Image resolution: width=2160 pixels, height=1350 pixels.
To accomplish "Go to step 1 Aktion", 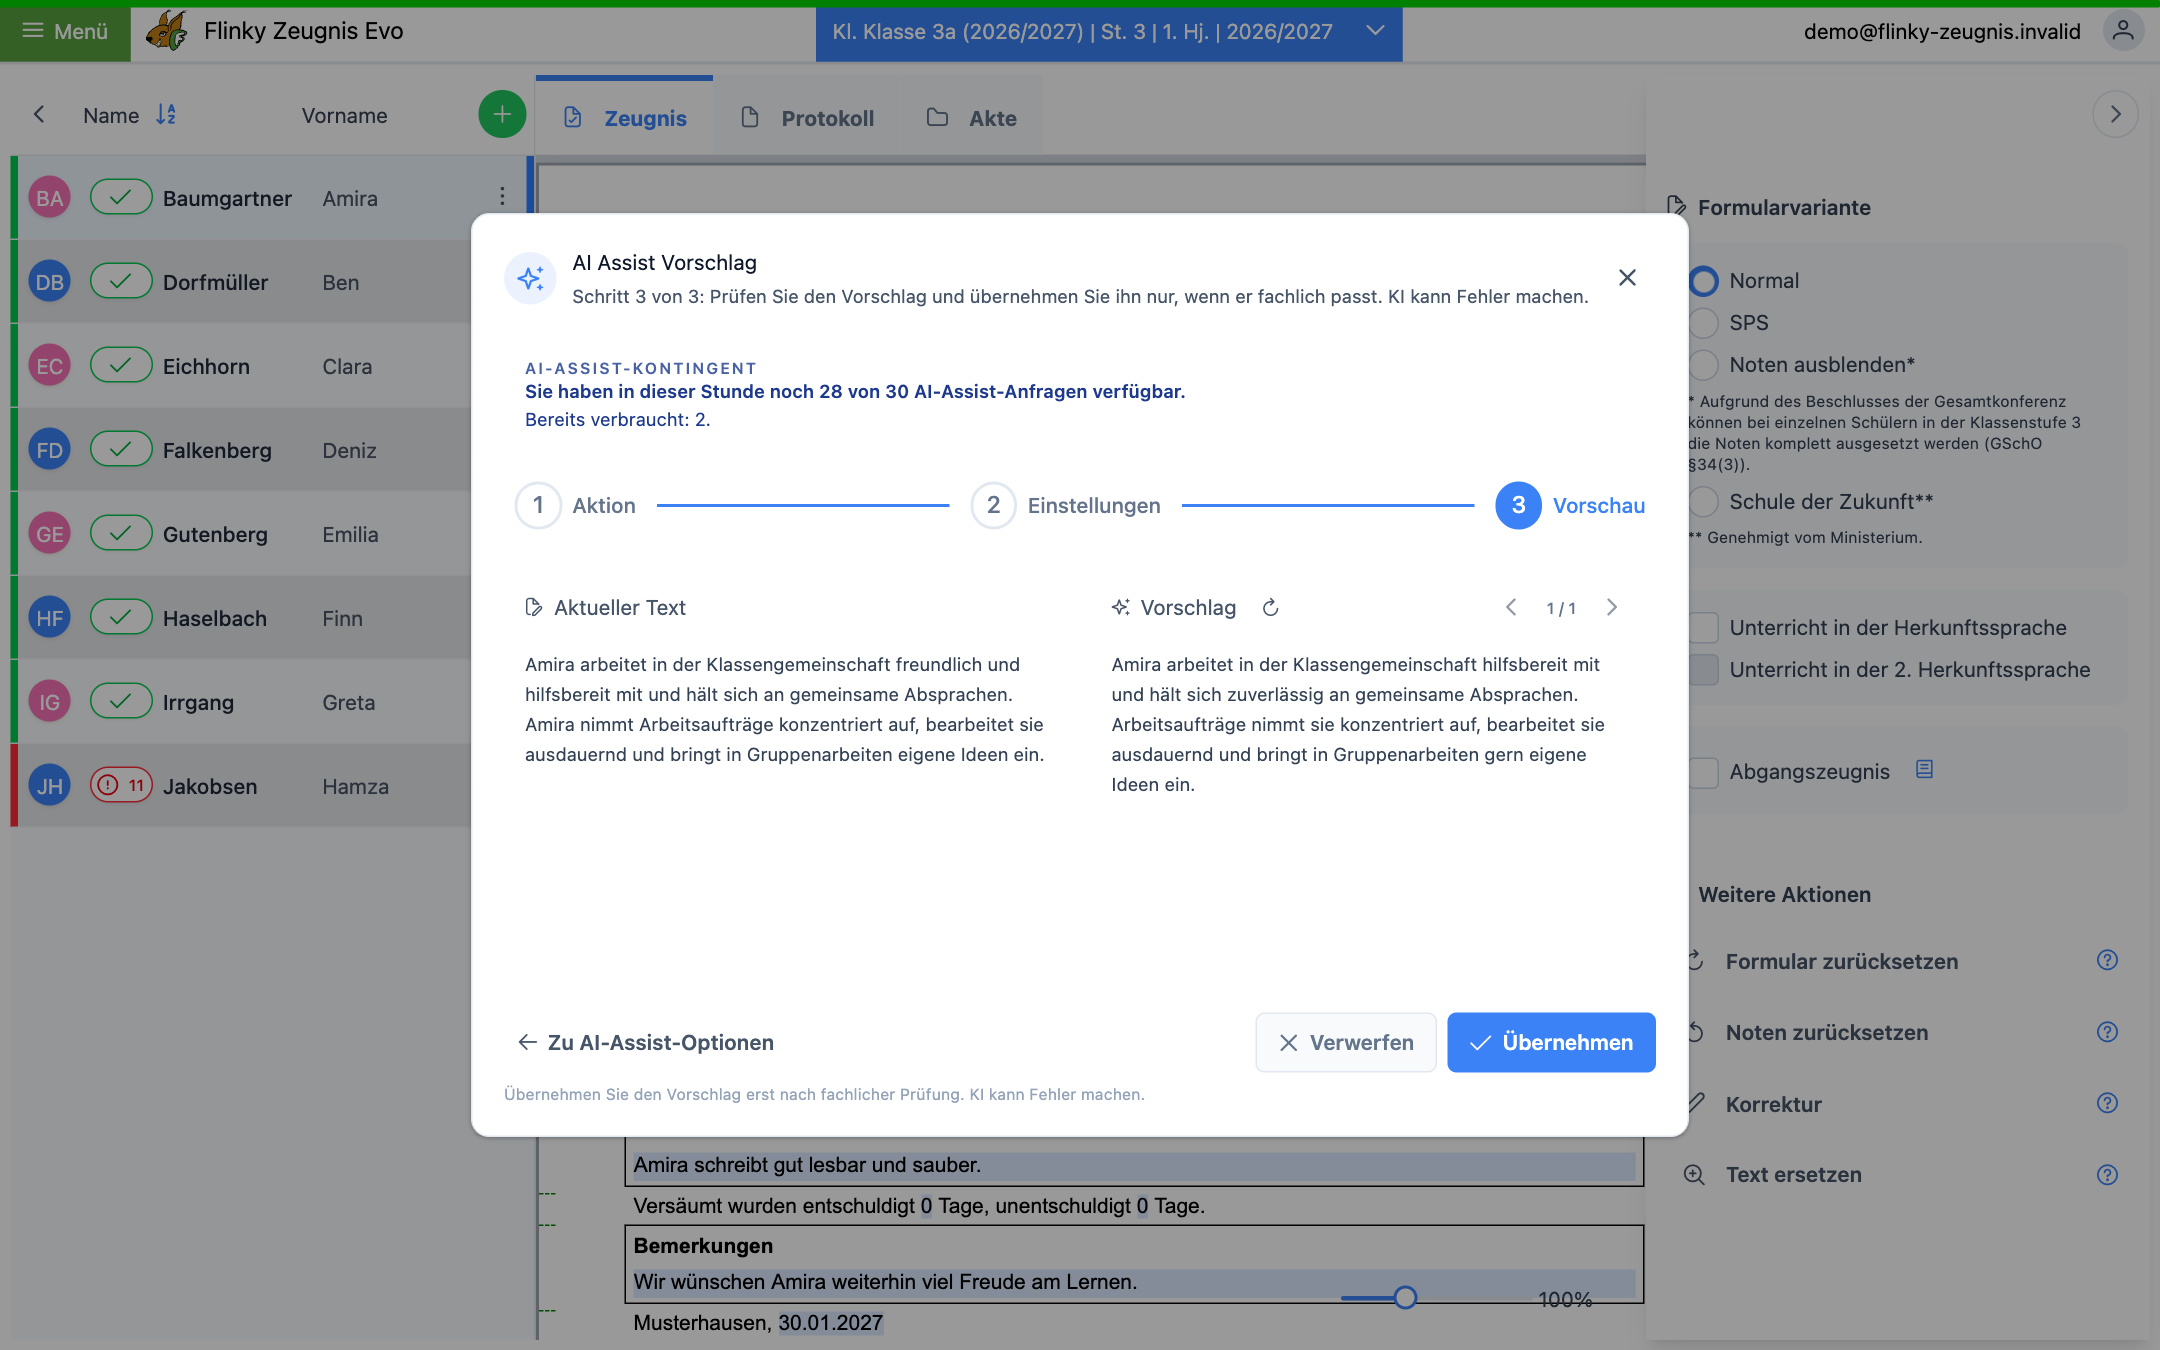I will coord(576,505).
